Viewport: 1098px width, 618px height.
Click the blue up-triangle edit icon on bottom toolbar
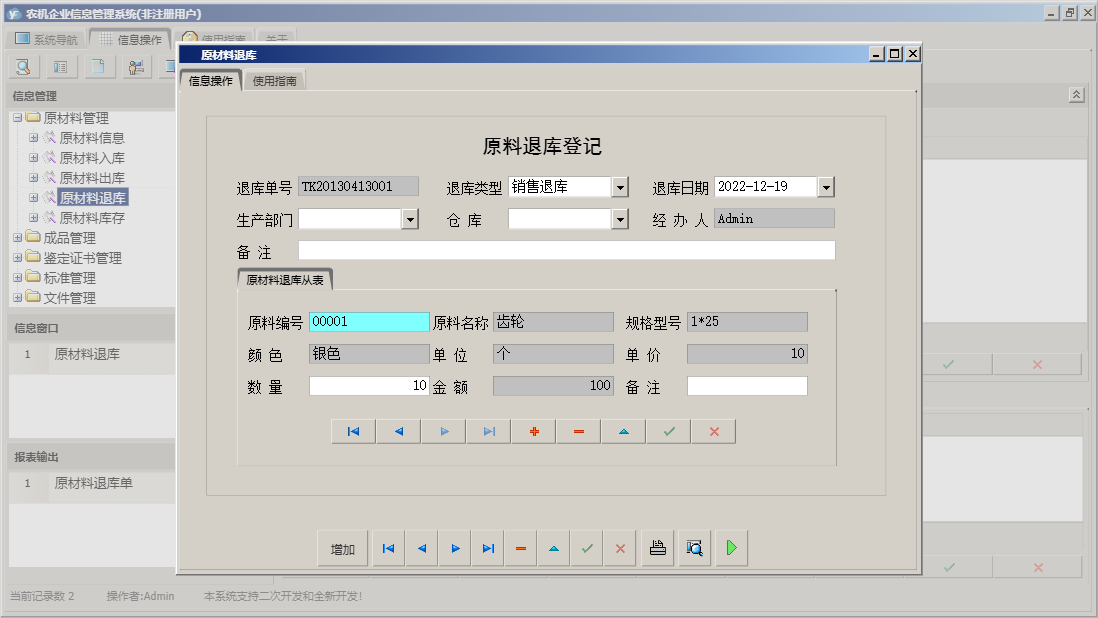(x=553, y=548)
